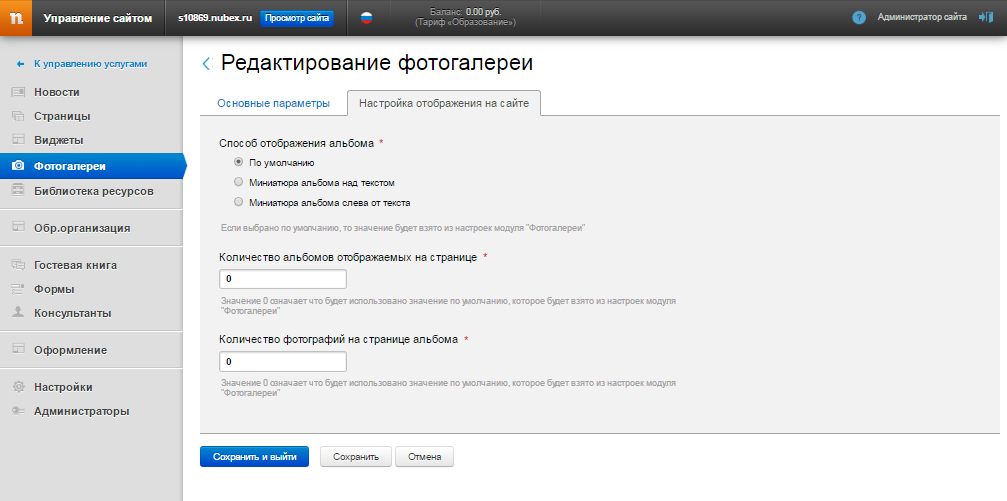Follow the К управлению услугами link
The width and height of the screenshot is (1007, 501).
point(91,64)
